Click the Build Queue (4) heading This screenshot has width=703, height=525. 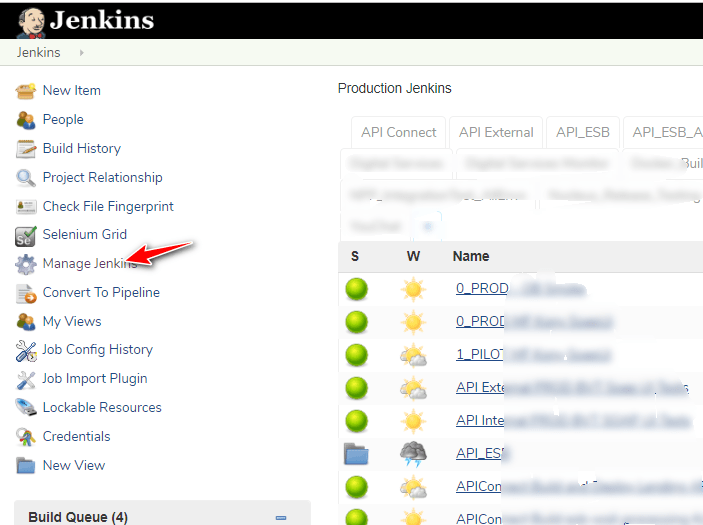[x=78, y=517]
